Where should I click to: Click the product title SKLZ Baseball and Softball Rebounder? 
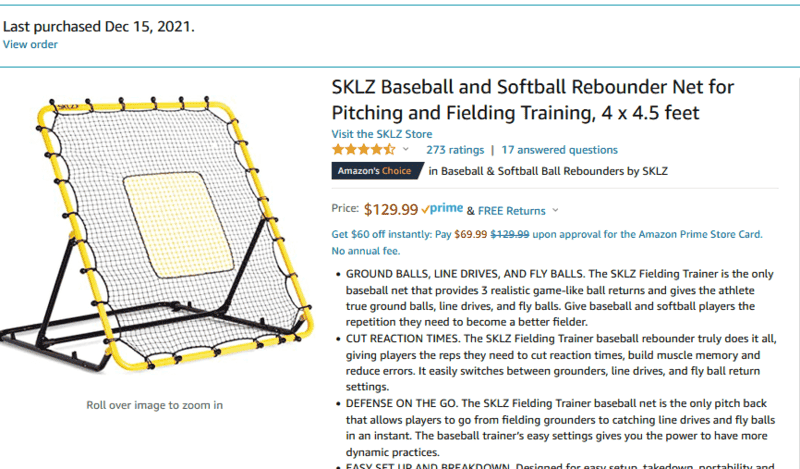[533, 100]
